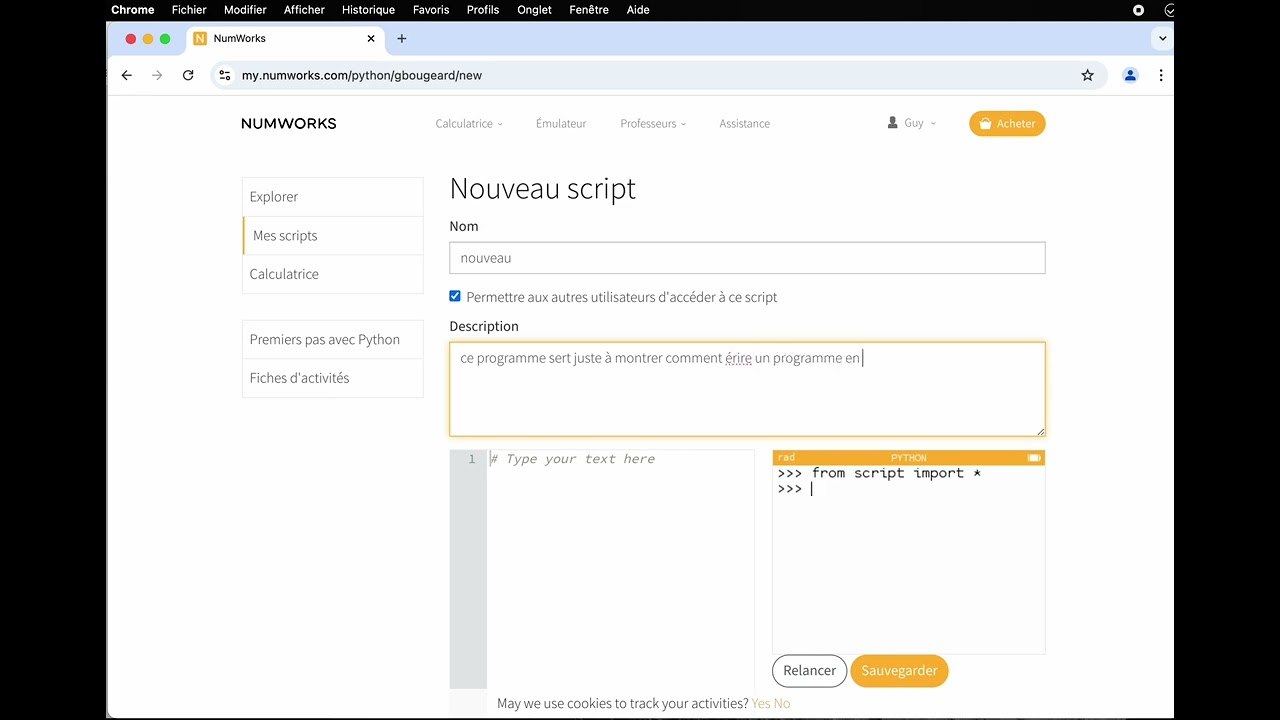Open the Aide menu
This screenshot has height=720, width=1280.
point(638,10)
